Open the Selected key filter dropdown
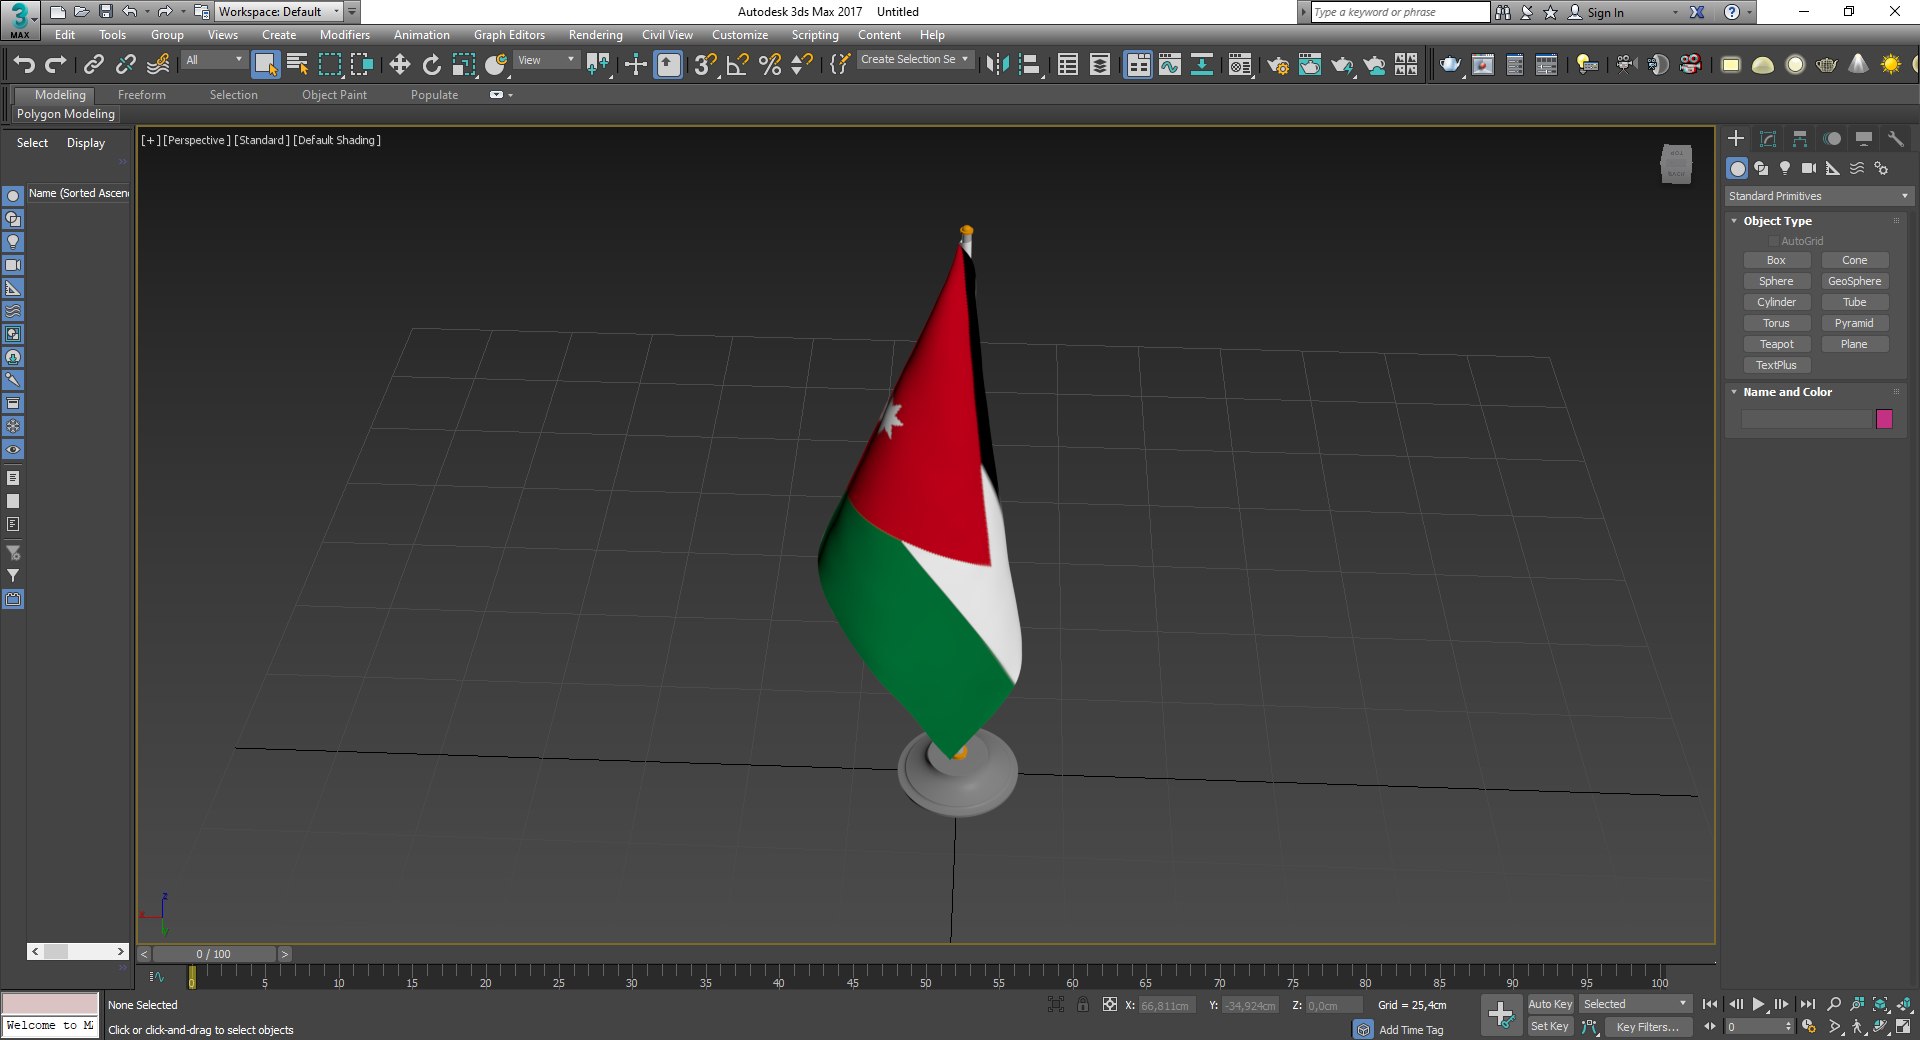This screenshot has height=1040, width=1920. tap(1636, 1004)
